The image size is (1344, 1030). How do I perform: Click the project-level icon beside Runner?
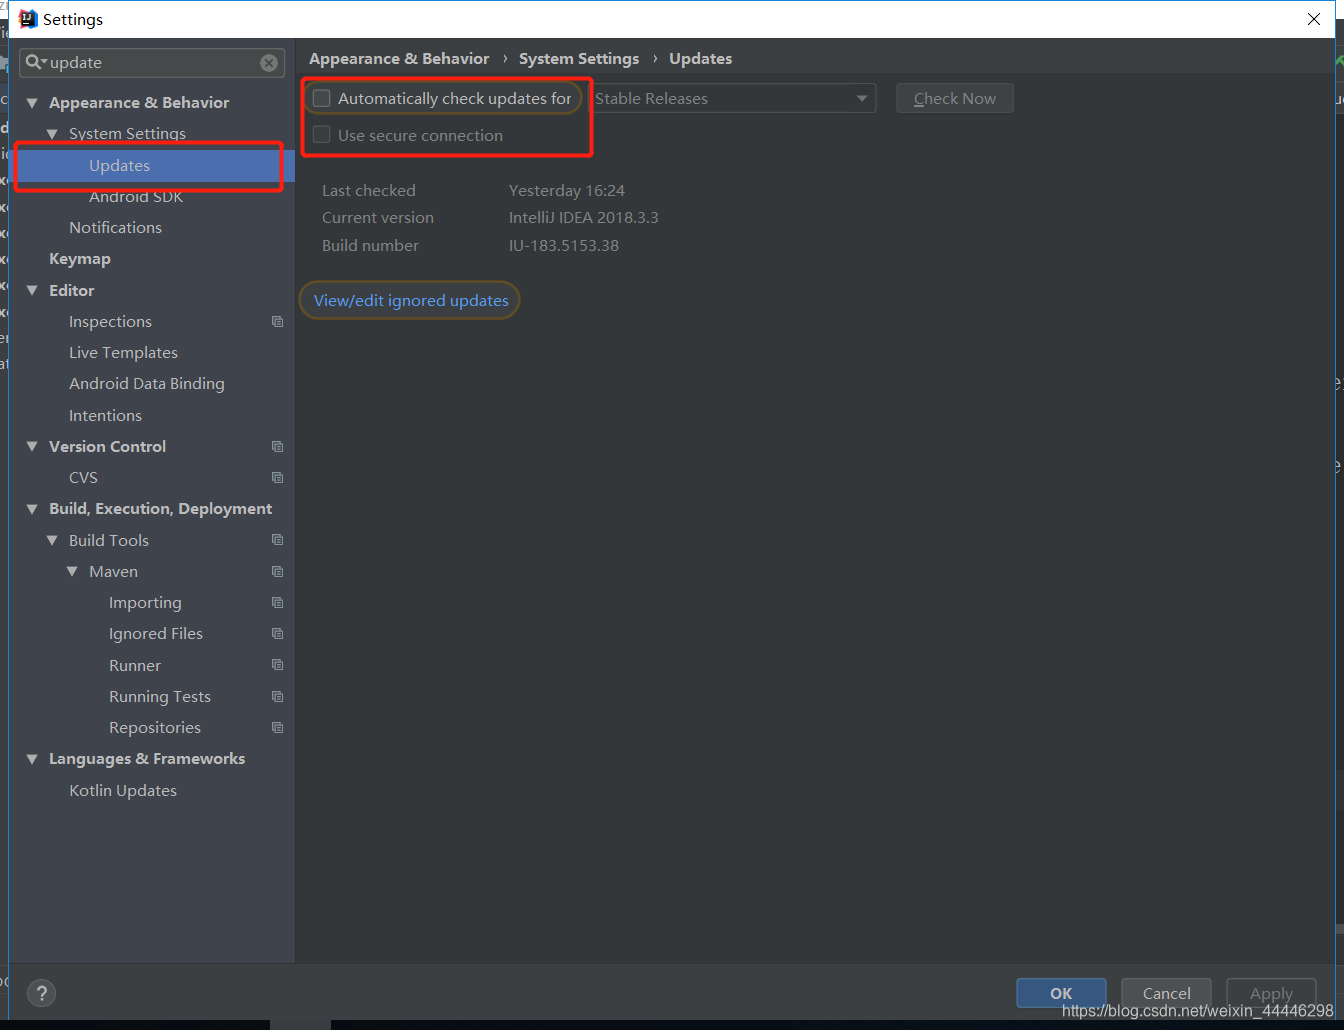277,665
